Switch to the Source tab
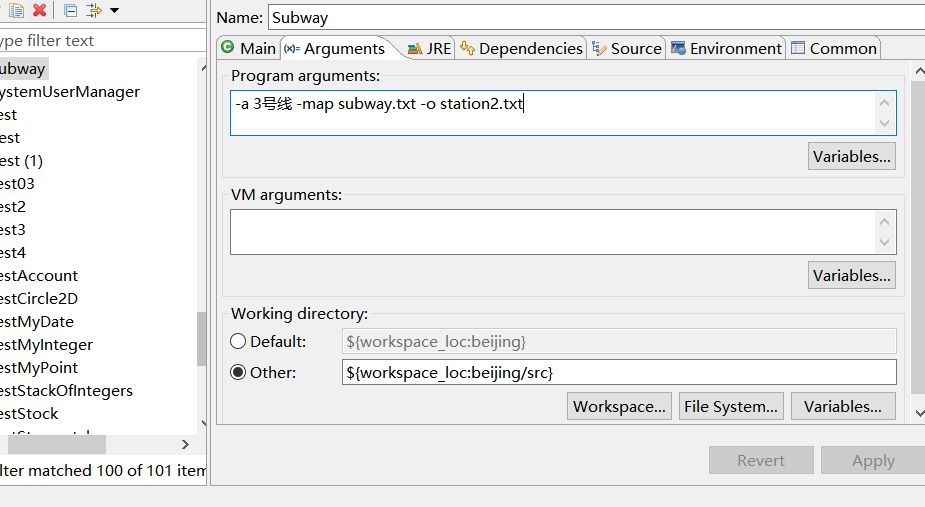Viewport: 925px width, 507px height. coord(627,48)
